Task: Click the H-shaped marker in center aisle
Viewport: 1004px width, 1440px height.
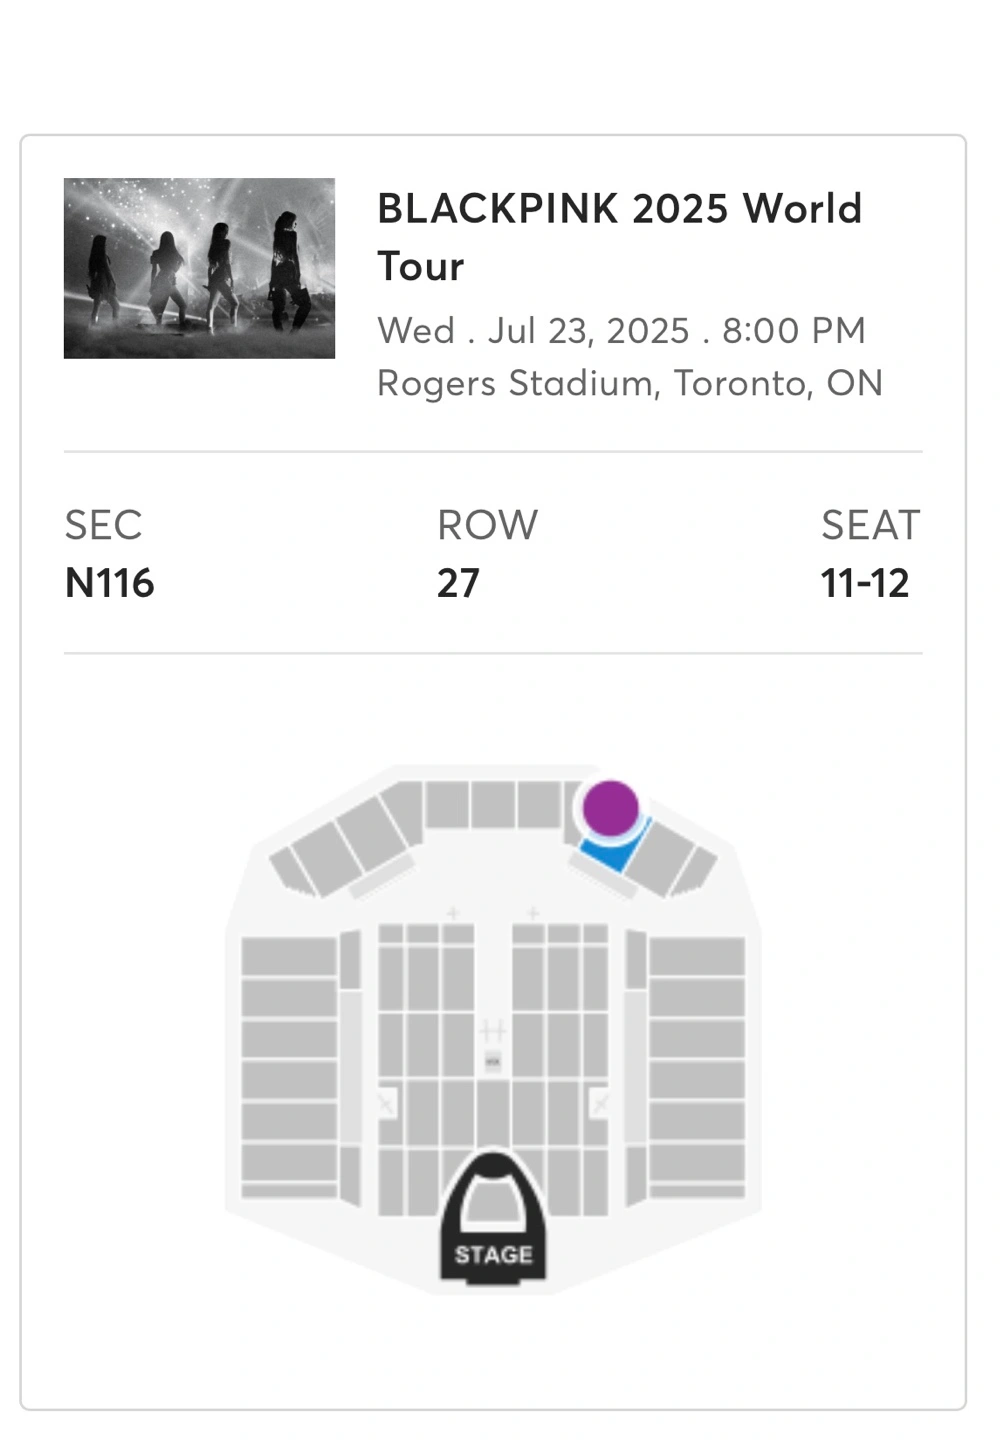Action: (492, 1030)
